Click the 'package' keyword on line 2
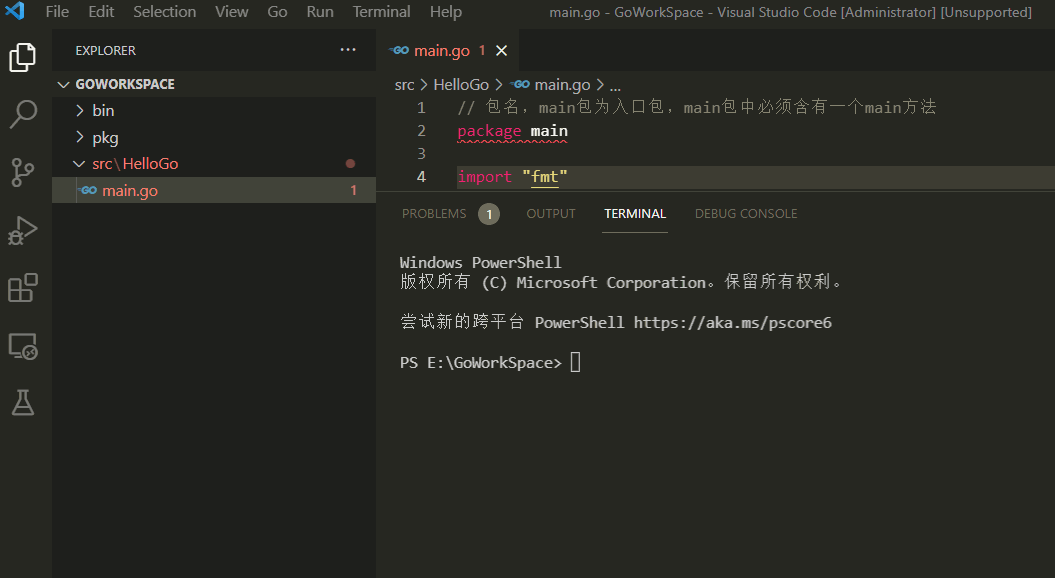Screen dimensions: 1055x578 pos(489,131)
